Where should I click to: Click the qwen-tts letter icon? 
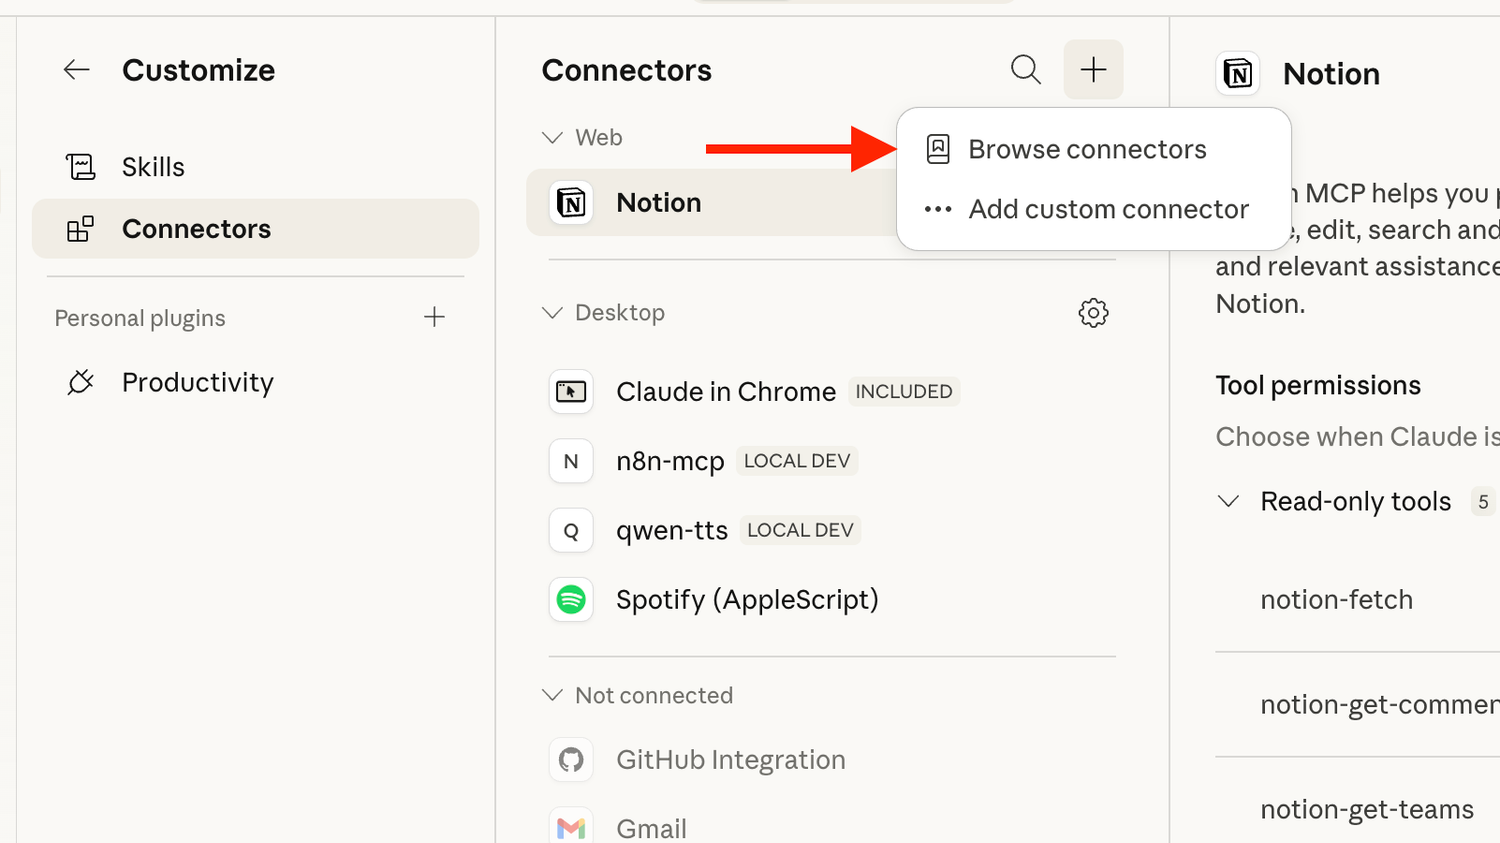[571, 530]
